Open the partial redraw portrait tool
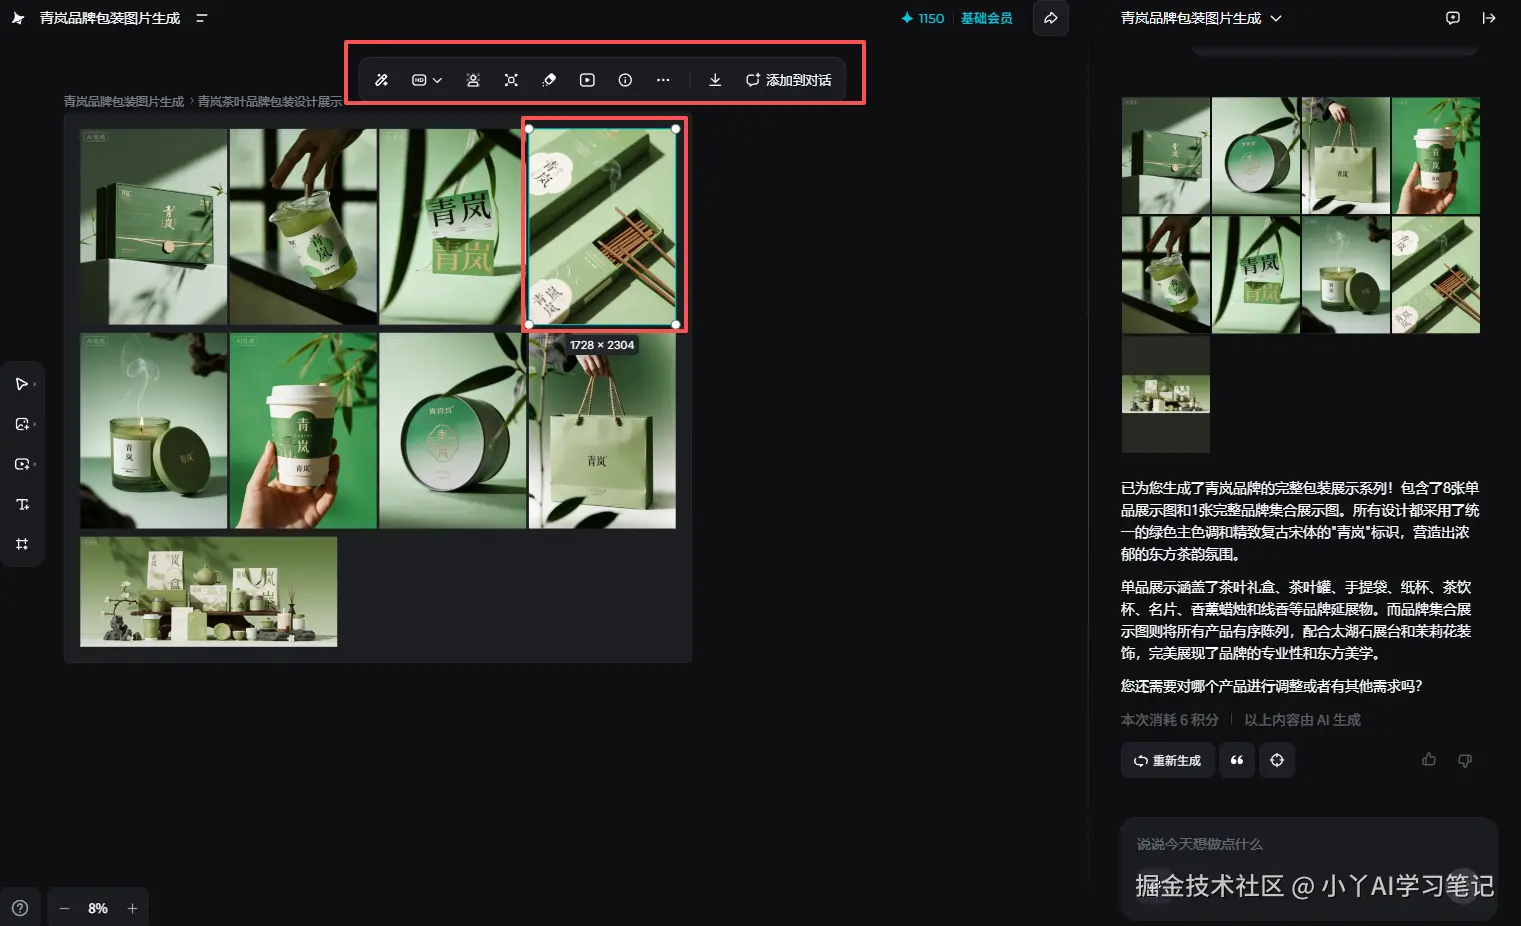The width and height of the screenshot is (1521, 926). (x=473, y=80)
